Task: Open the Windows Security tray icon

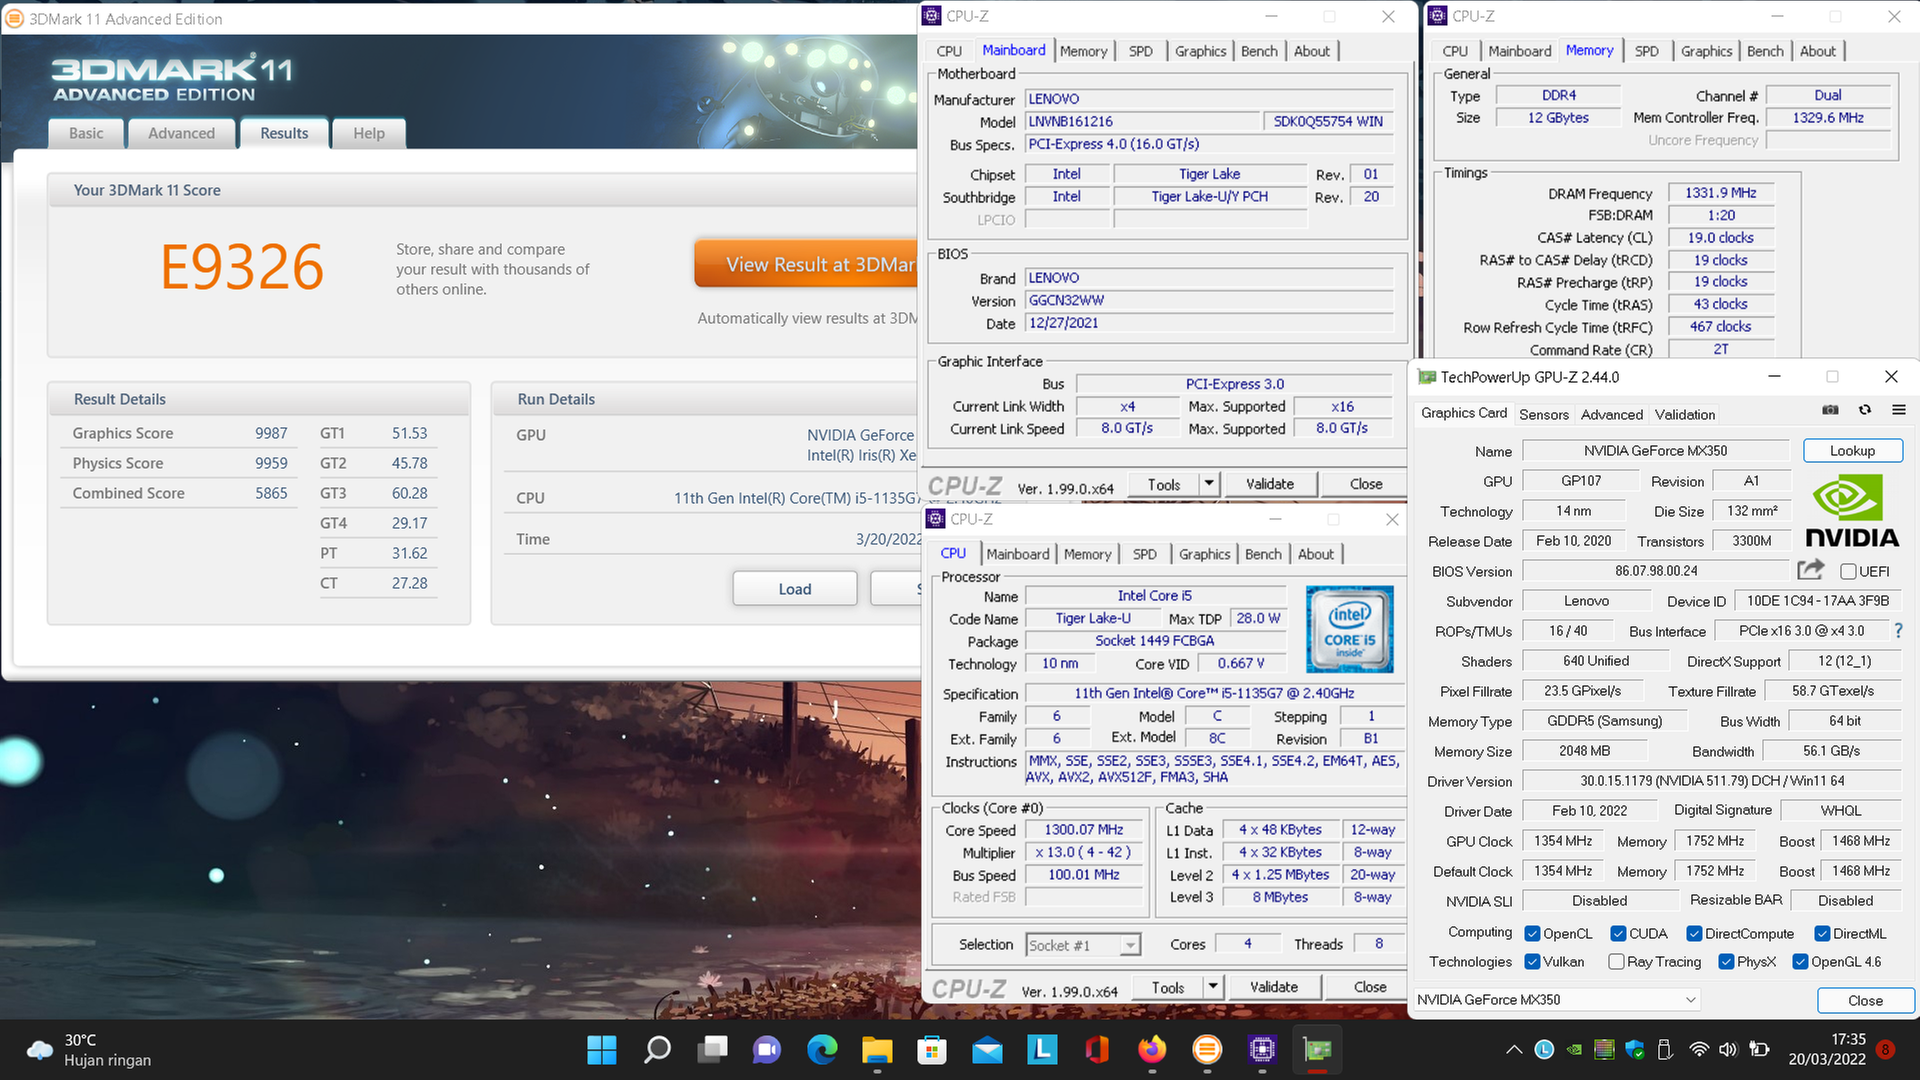Action: pyautogui.click(x=1635, y=1049)
